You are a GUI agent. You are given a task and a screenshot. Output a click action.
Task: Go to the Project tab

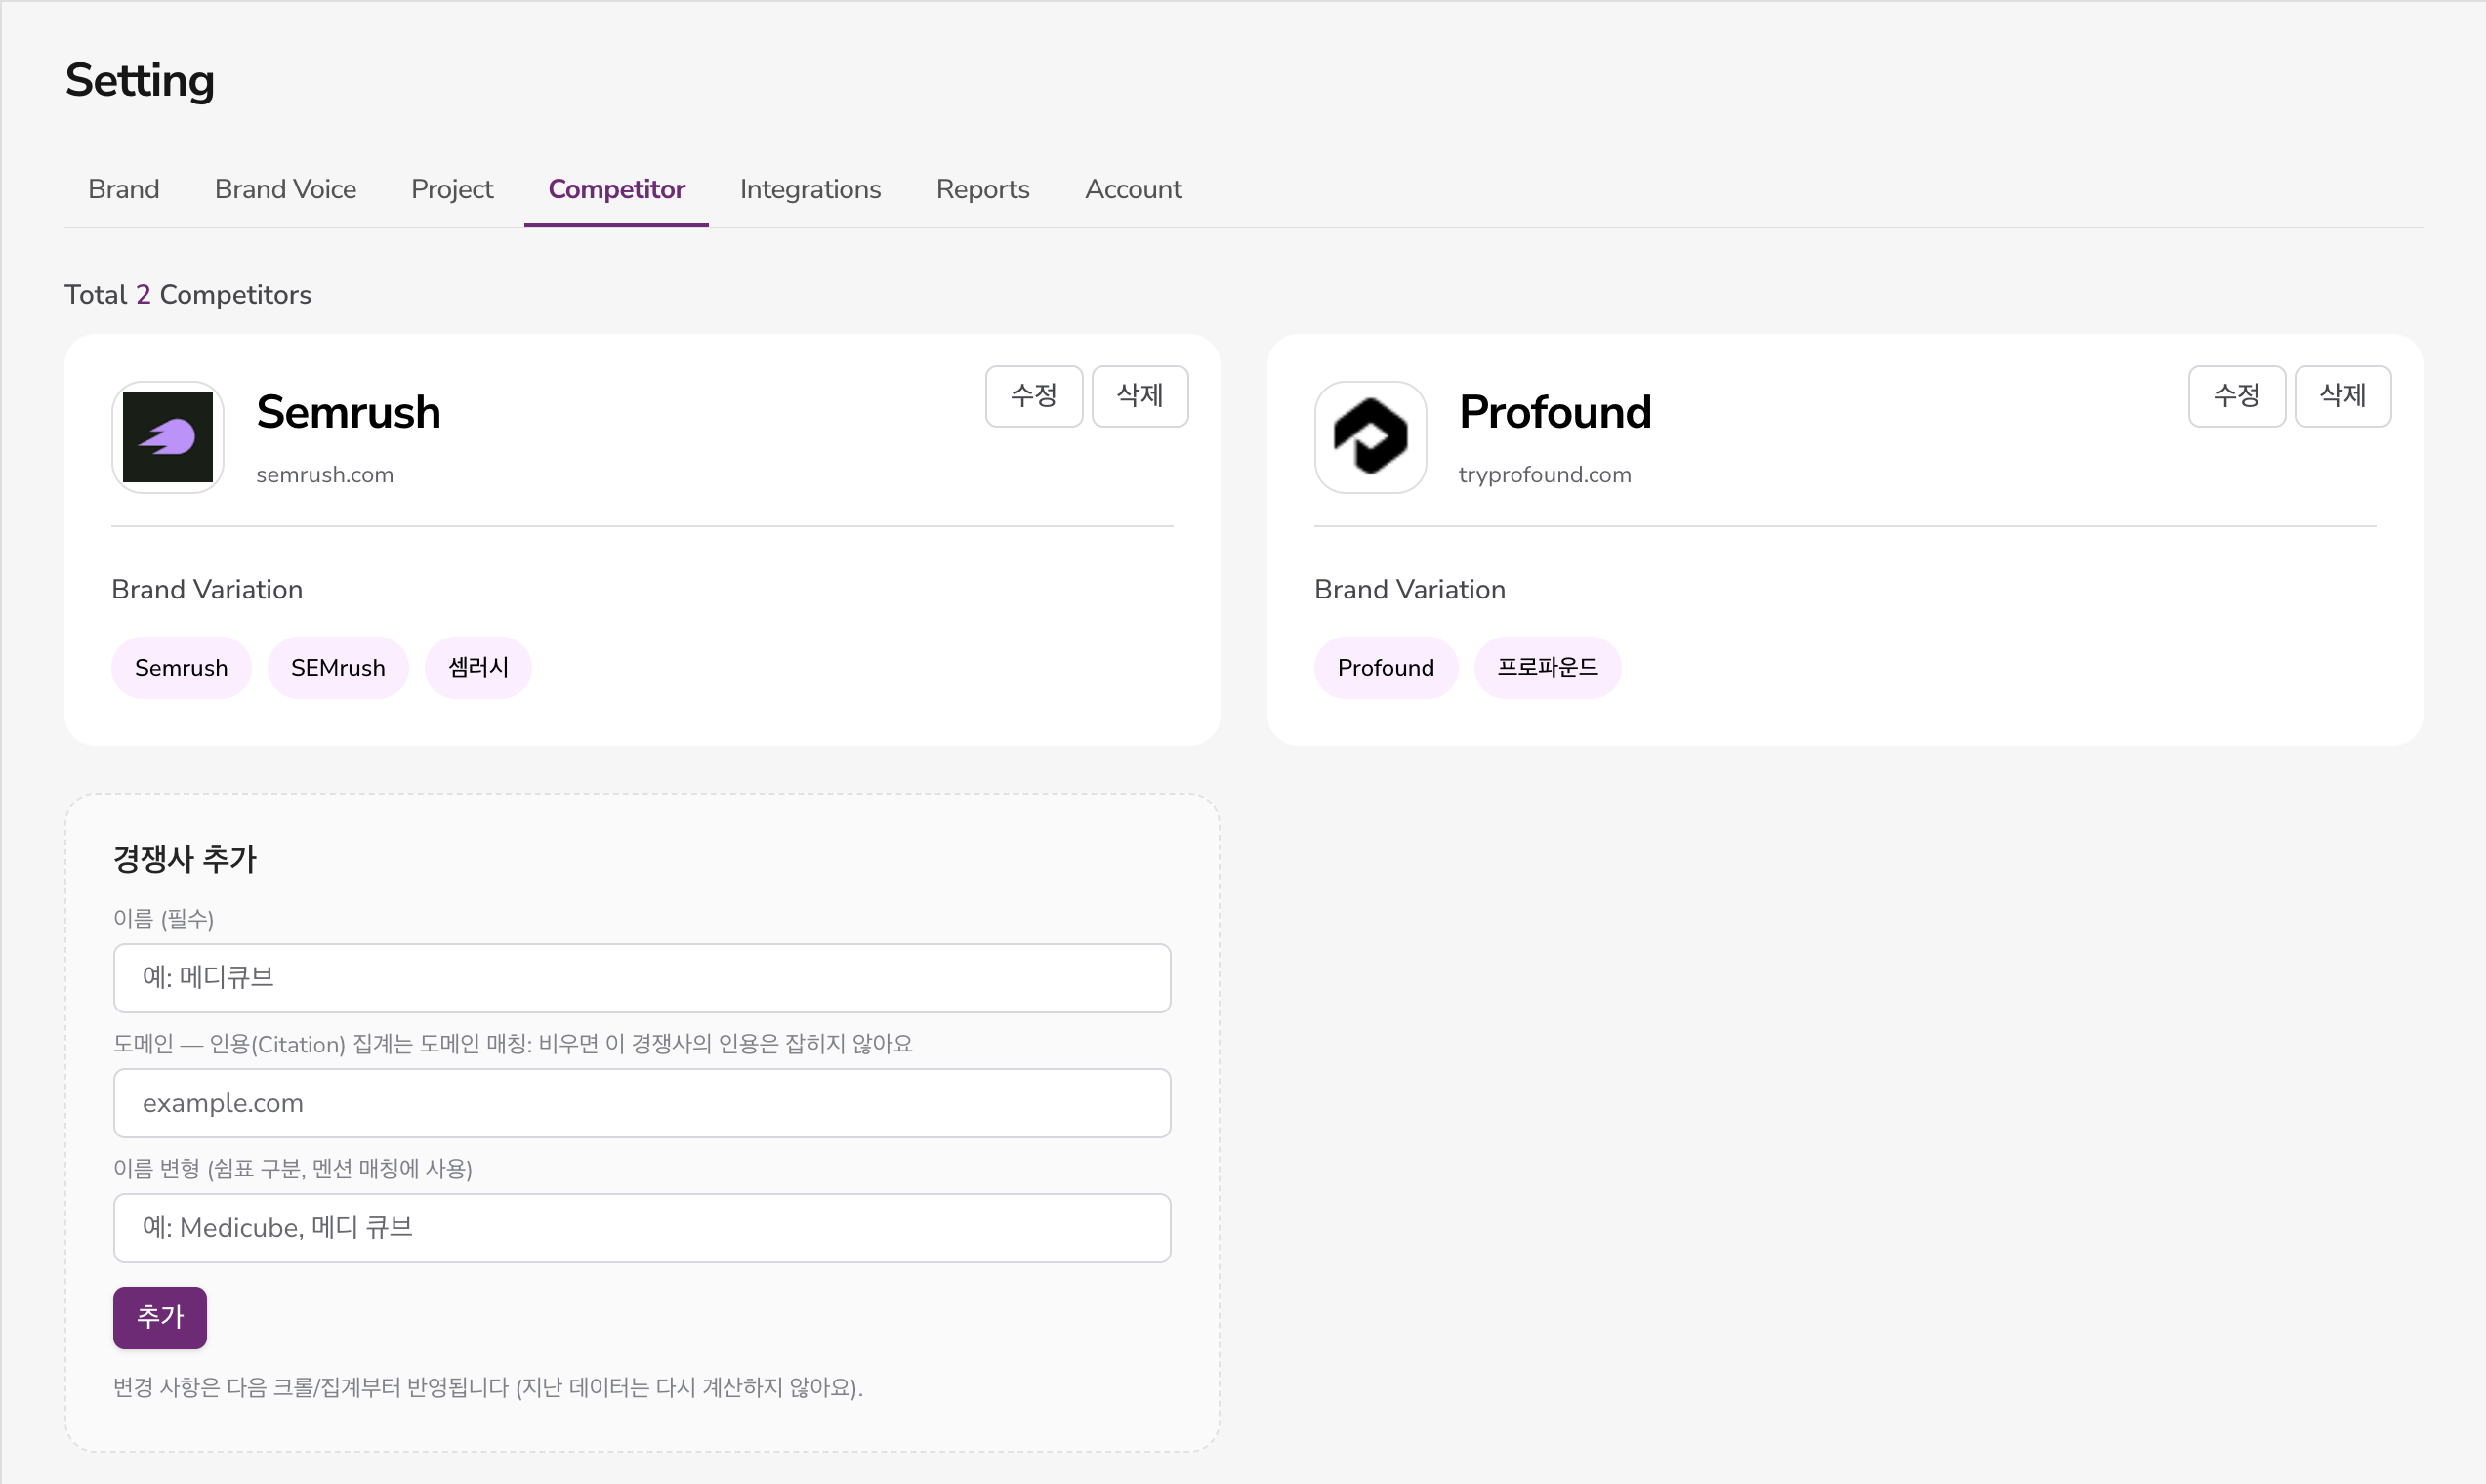click(452, 189)
